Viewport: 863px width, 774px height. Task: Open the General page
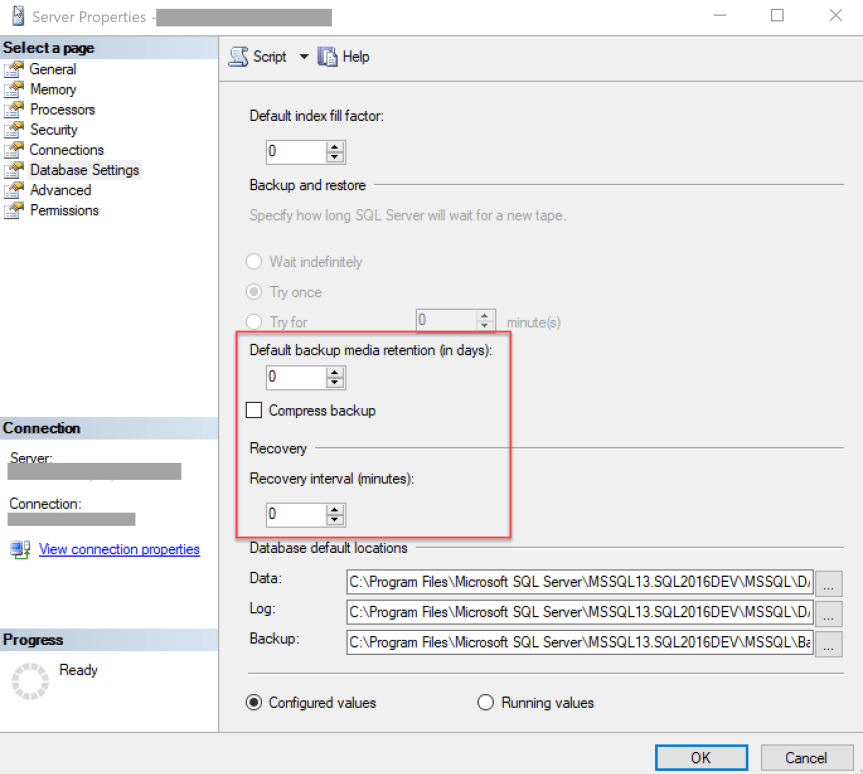(53, 69)
